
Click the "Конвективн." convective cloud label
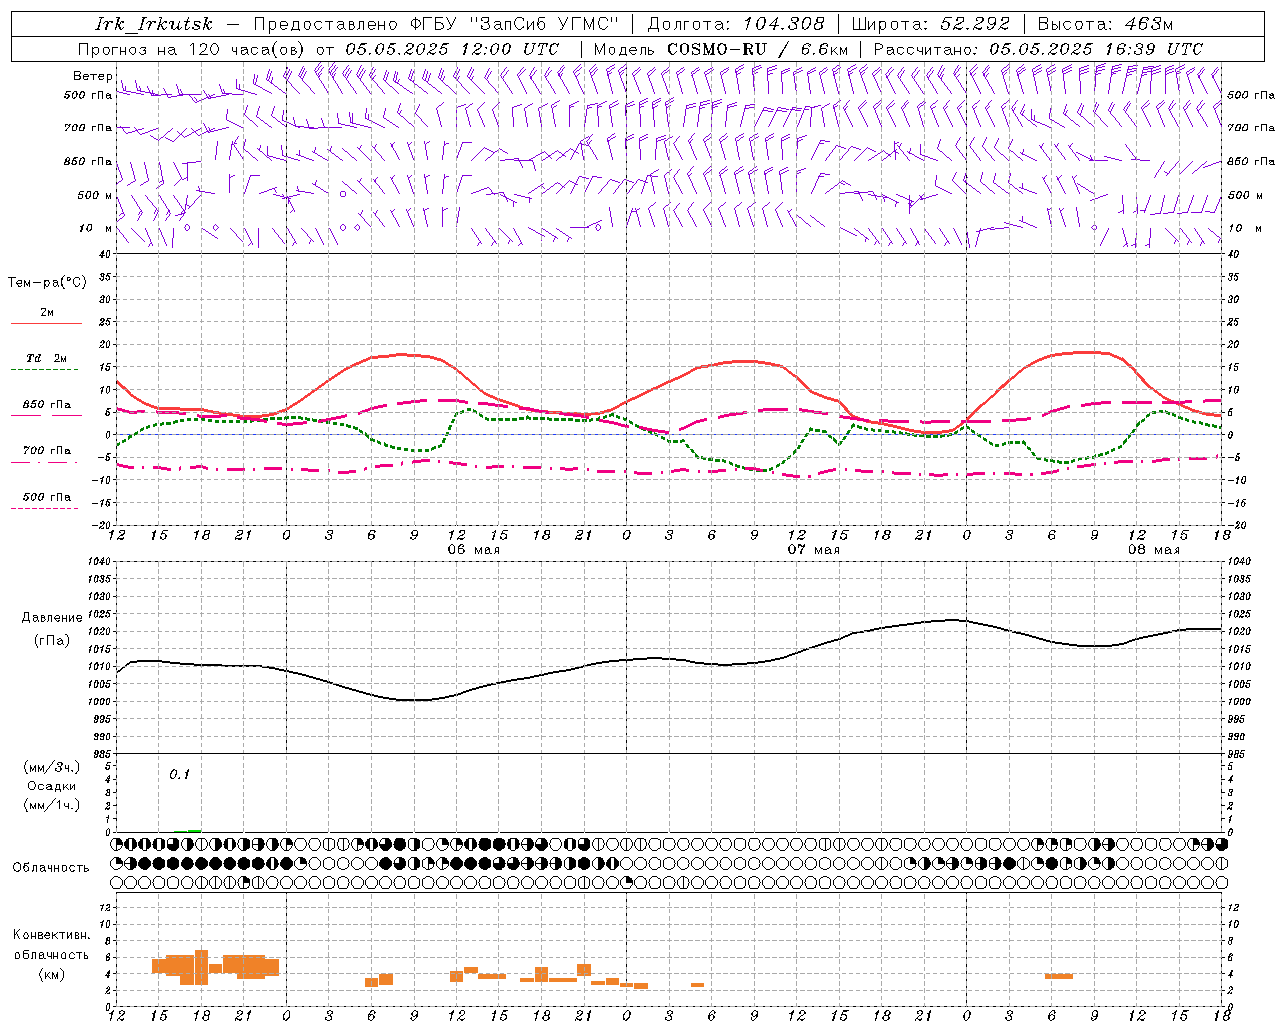pyautogui.click(x=51, y=935)
